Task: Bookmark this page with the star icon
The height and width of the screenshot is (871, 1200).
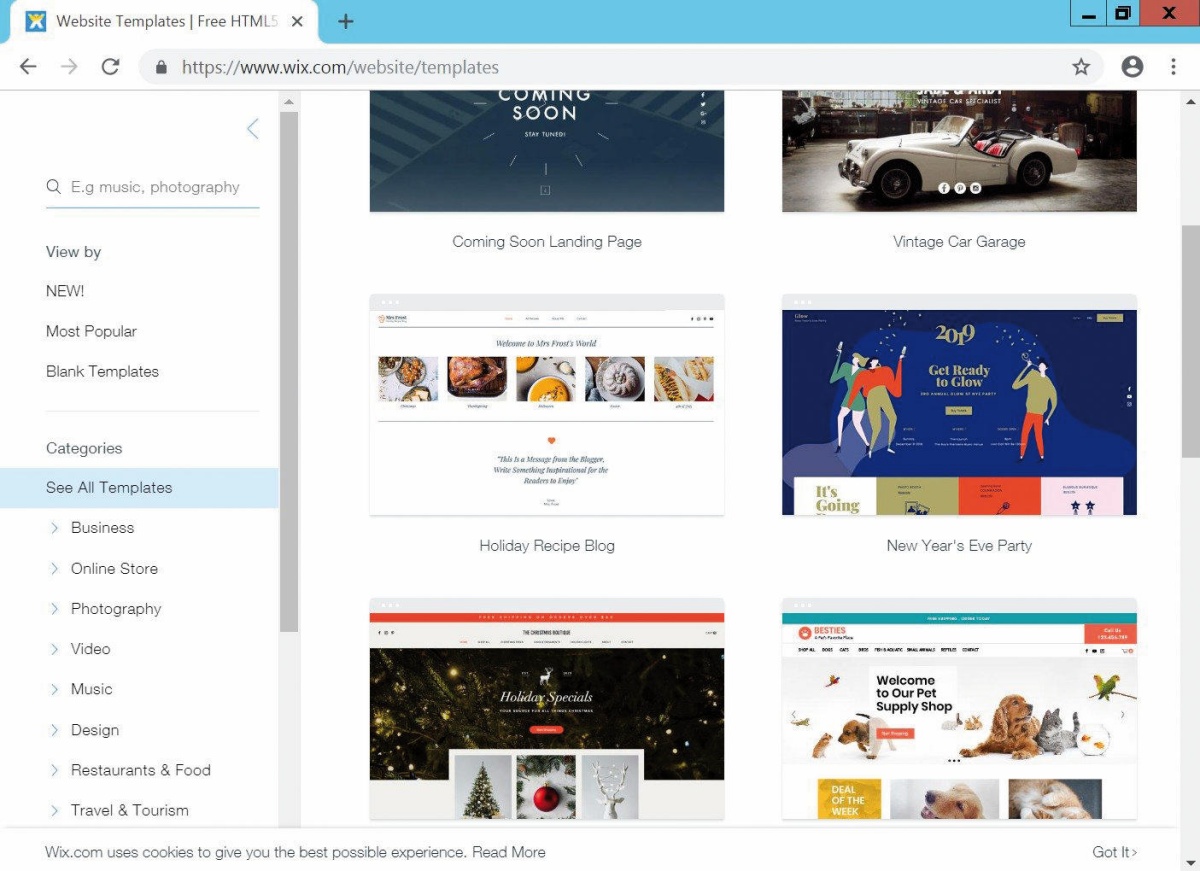Action: 1081,67
